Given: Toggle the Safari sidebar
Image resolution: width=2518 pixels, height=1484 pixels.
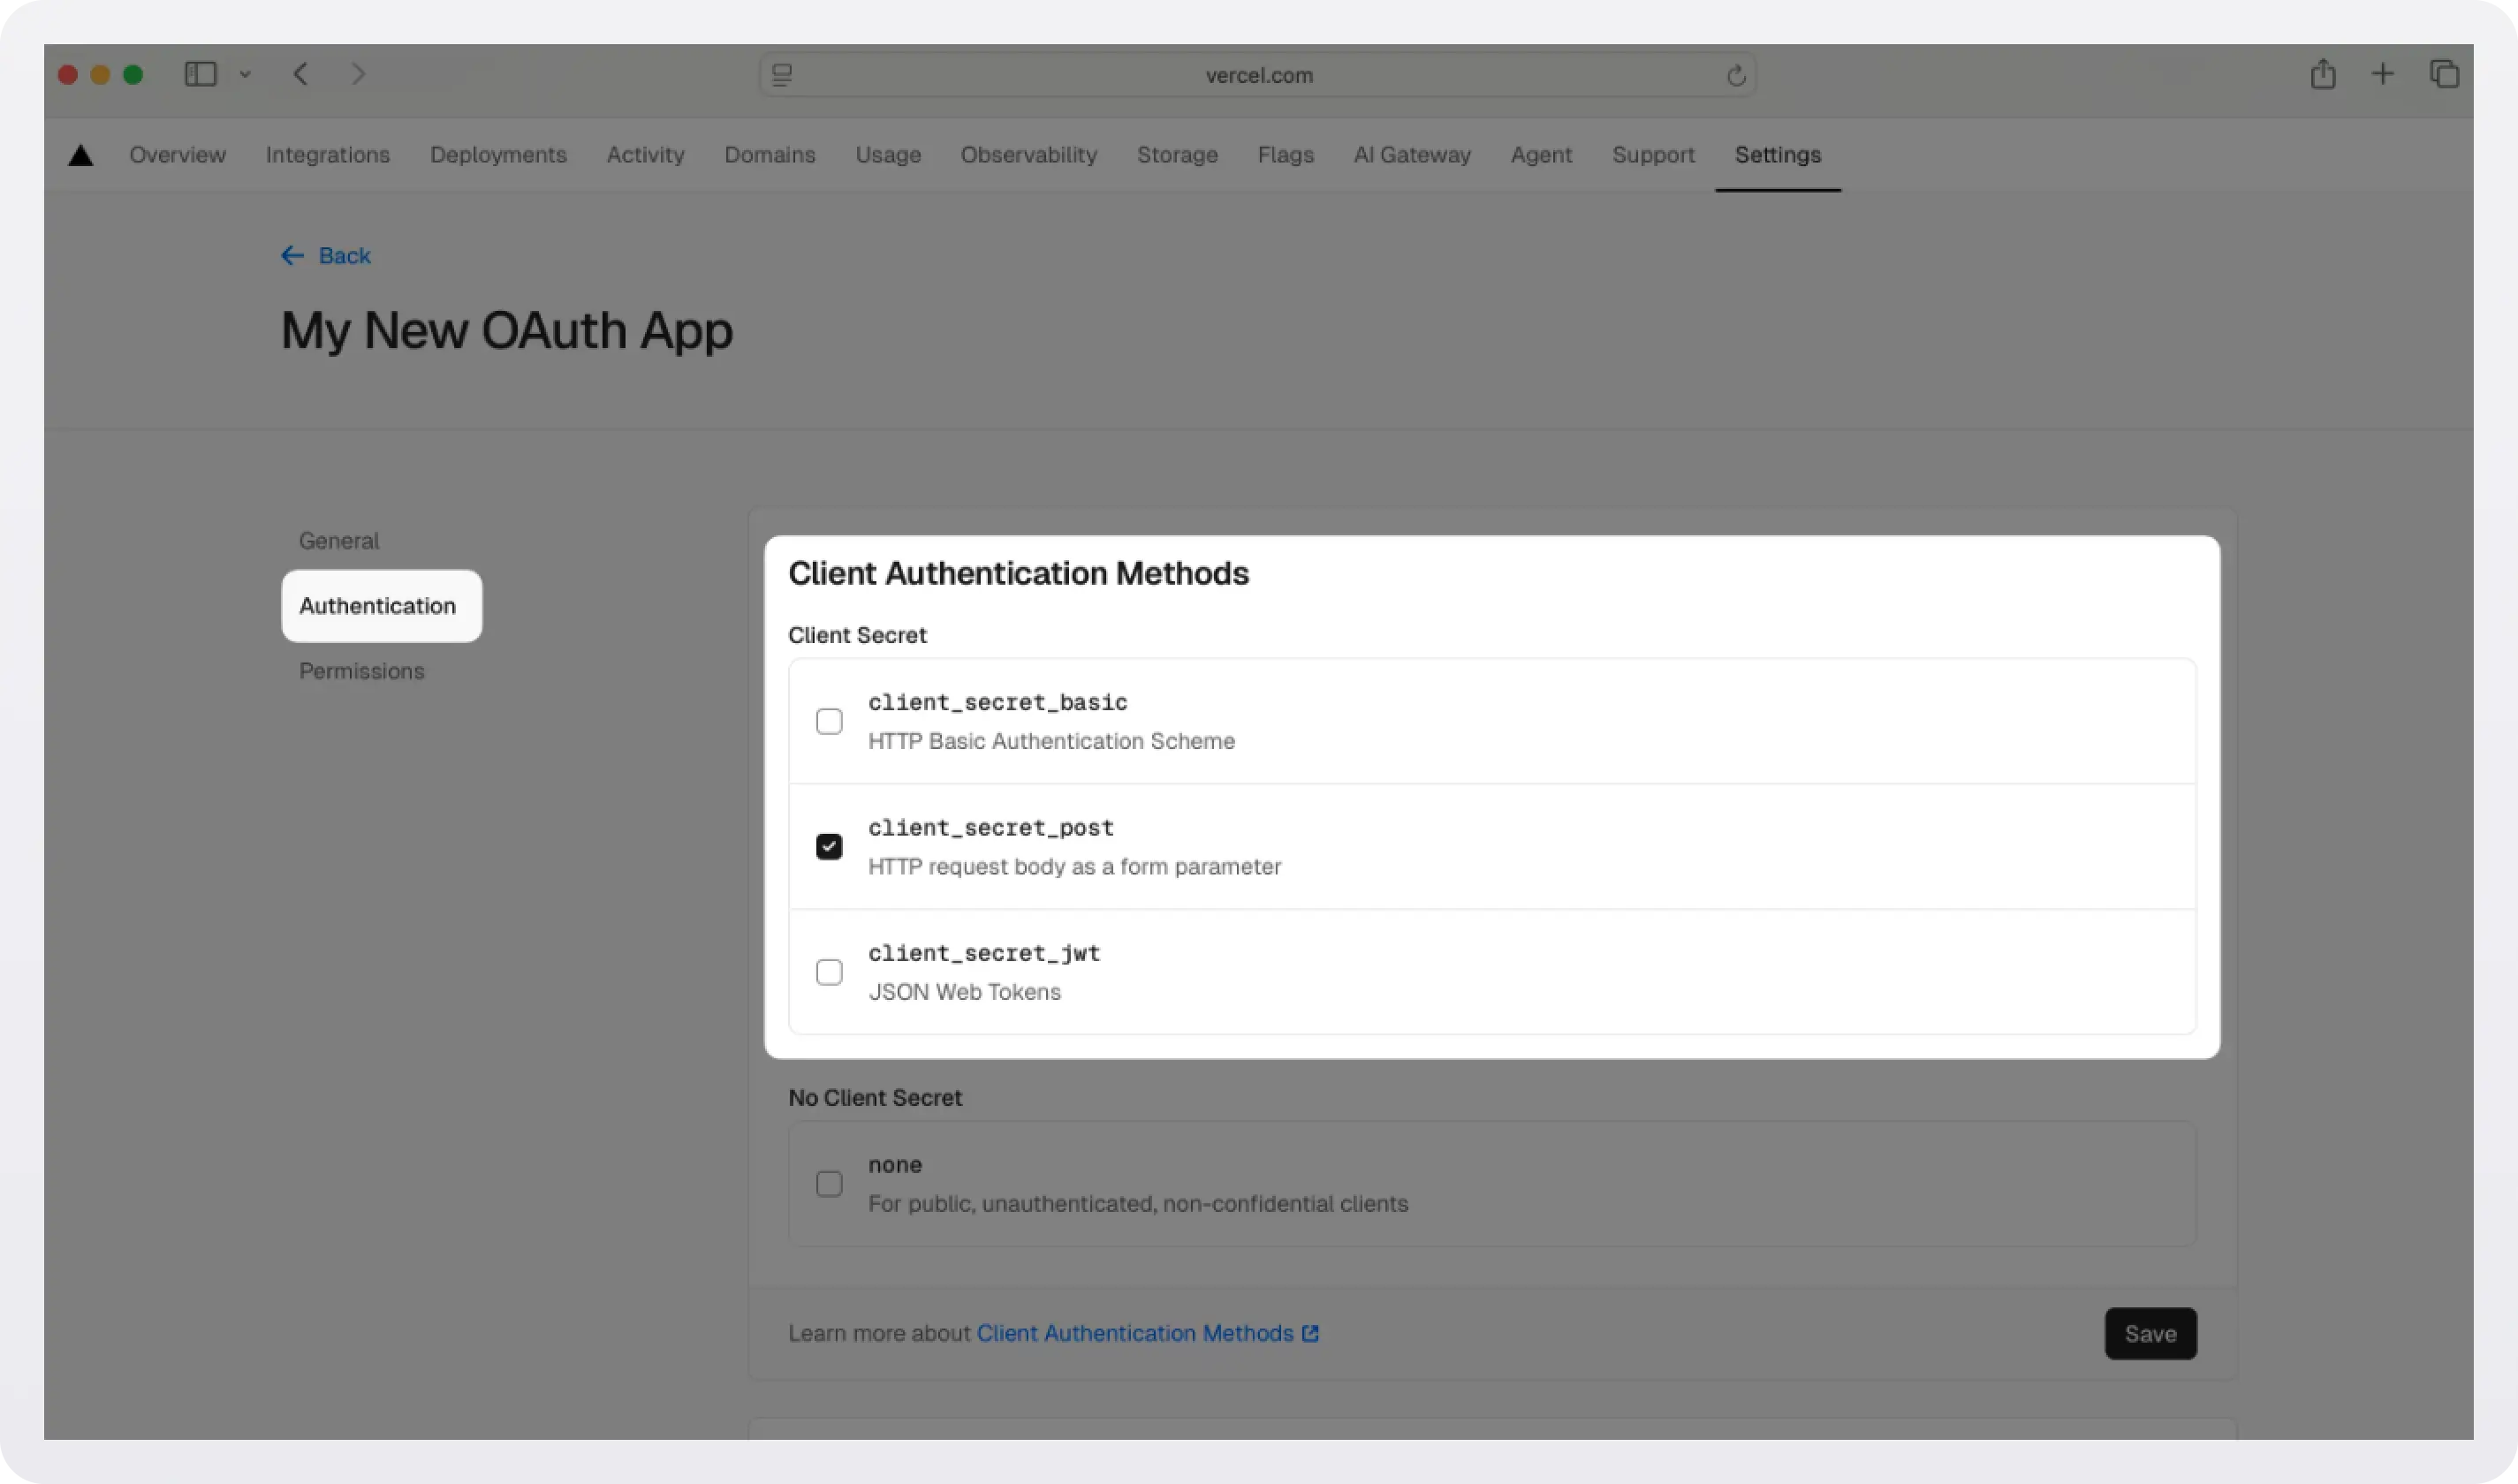Looking at the screenshot, I should point(200,74).
